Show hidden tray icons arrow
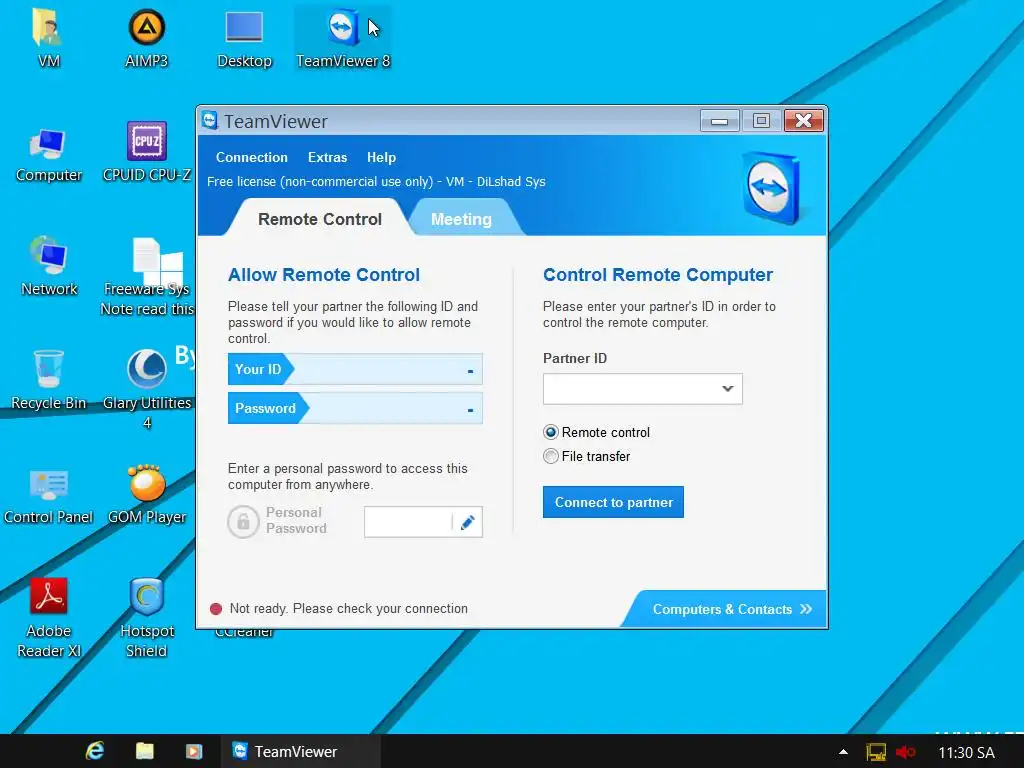The height and width of the screenshot is (768, 1024). (843, 752)
